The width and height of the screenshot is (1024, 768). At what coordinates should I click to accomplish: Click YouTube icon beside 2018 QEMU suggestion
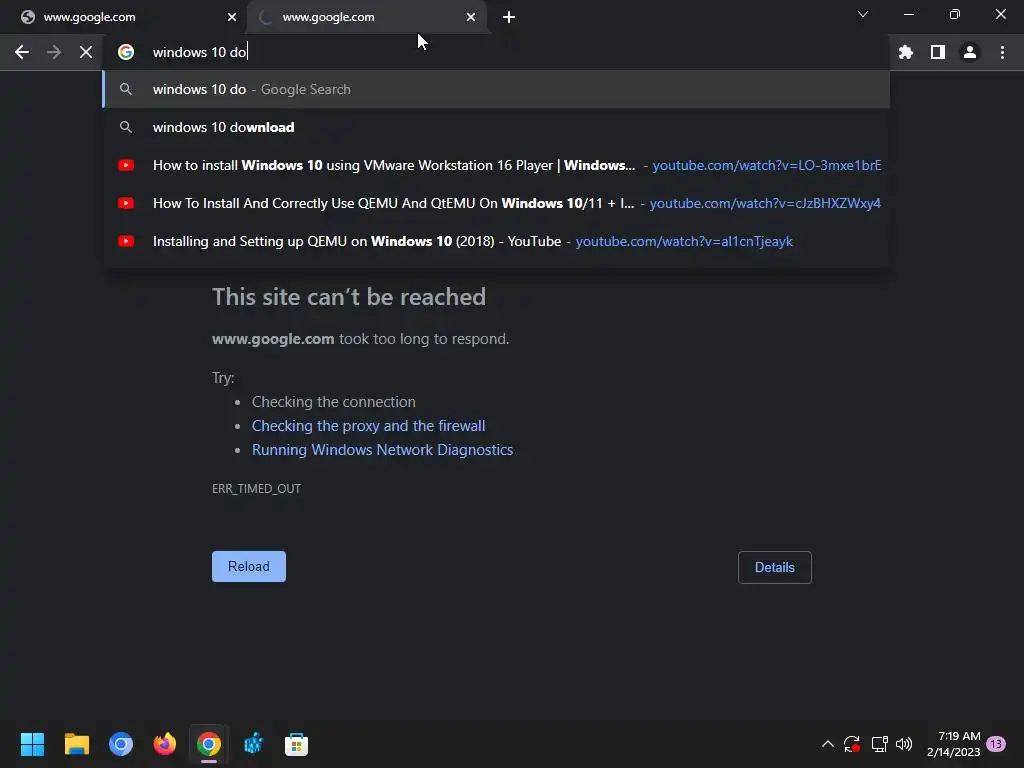tap(126, 241)
